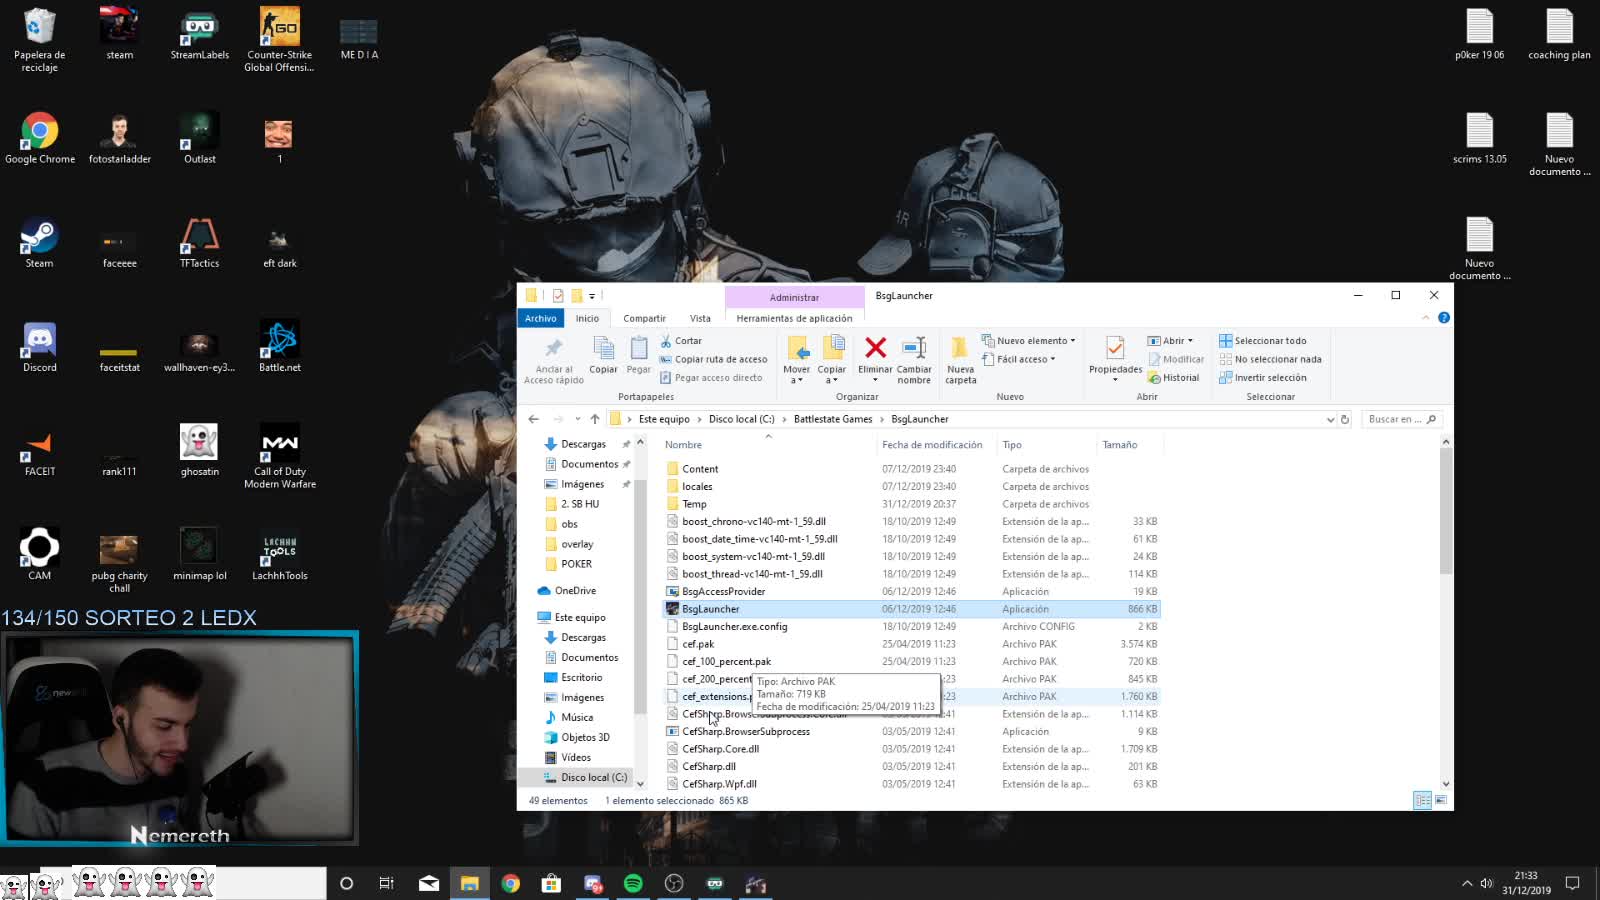Open Propiedades of selected file
Image resolution: width=1600 pixels, height=900 pixels.
[x=1115, y=358]
